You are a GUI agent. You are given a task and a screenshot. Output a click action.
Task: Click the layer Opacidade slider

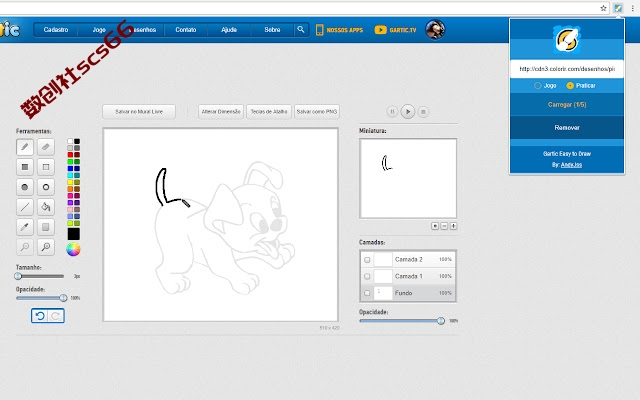[x=402, y=321]
